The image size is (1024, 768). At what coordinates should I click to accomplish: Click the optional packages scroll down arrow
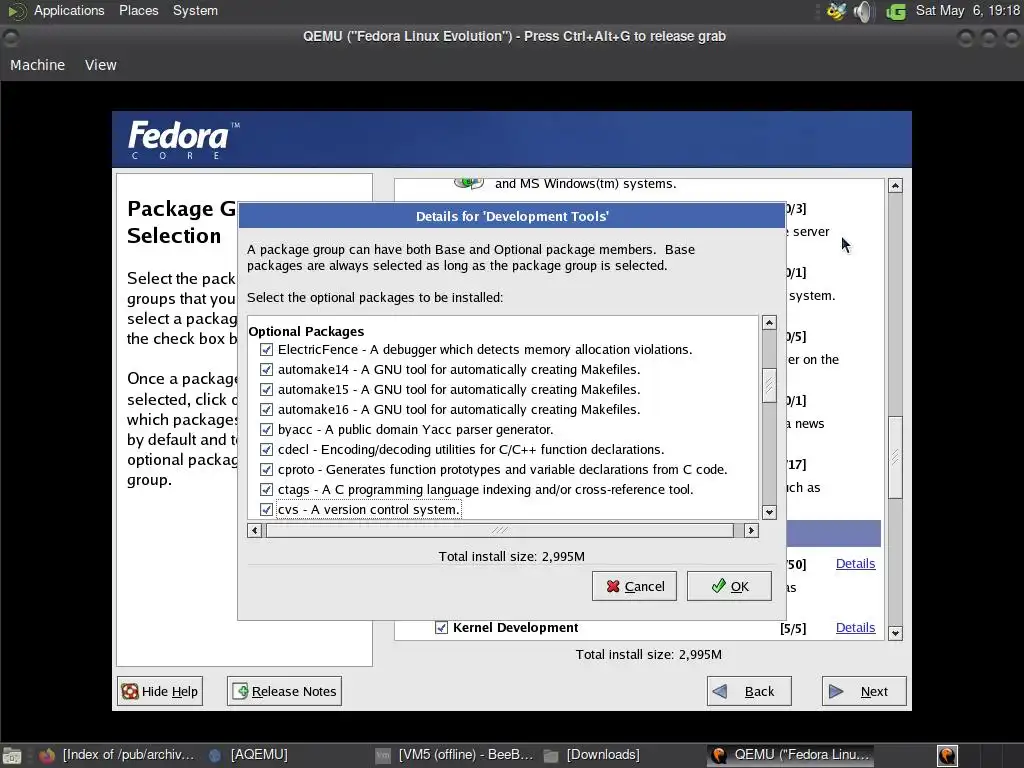(769, 513)
